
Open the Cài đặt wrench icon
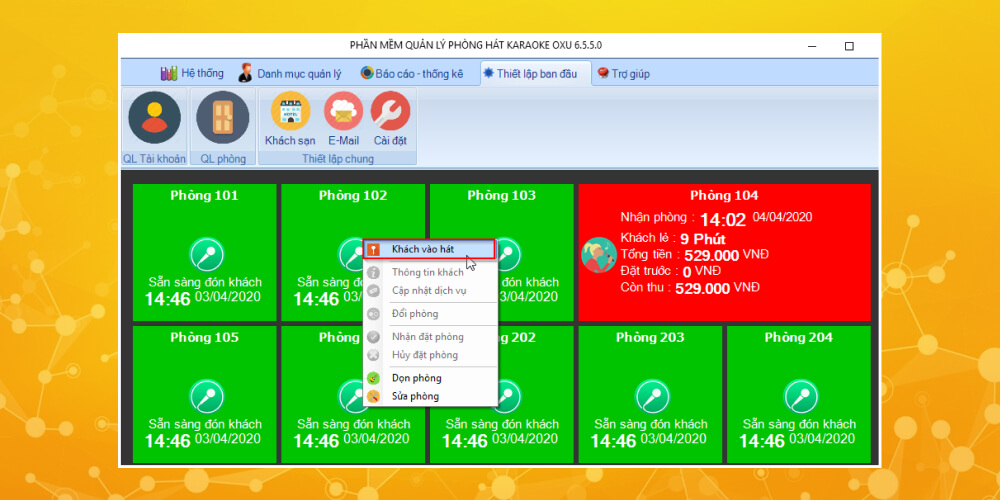point(390,111)
